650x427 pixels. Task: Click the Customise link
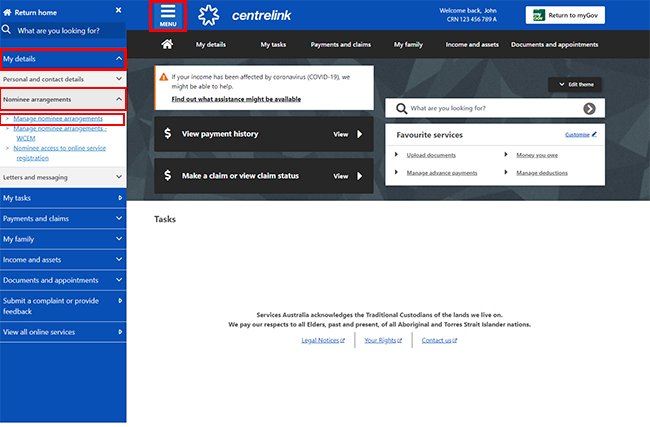pos(577,135)
